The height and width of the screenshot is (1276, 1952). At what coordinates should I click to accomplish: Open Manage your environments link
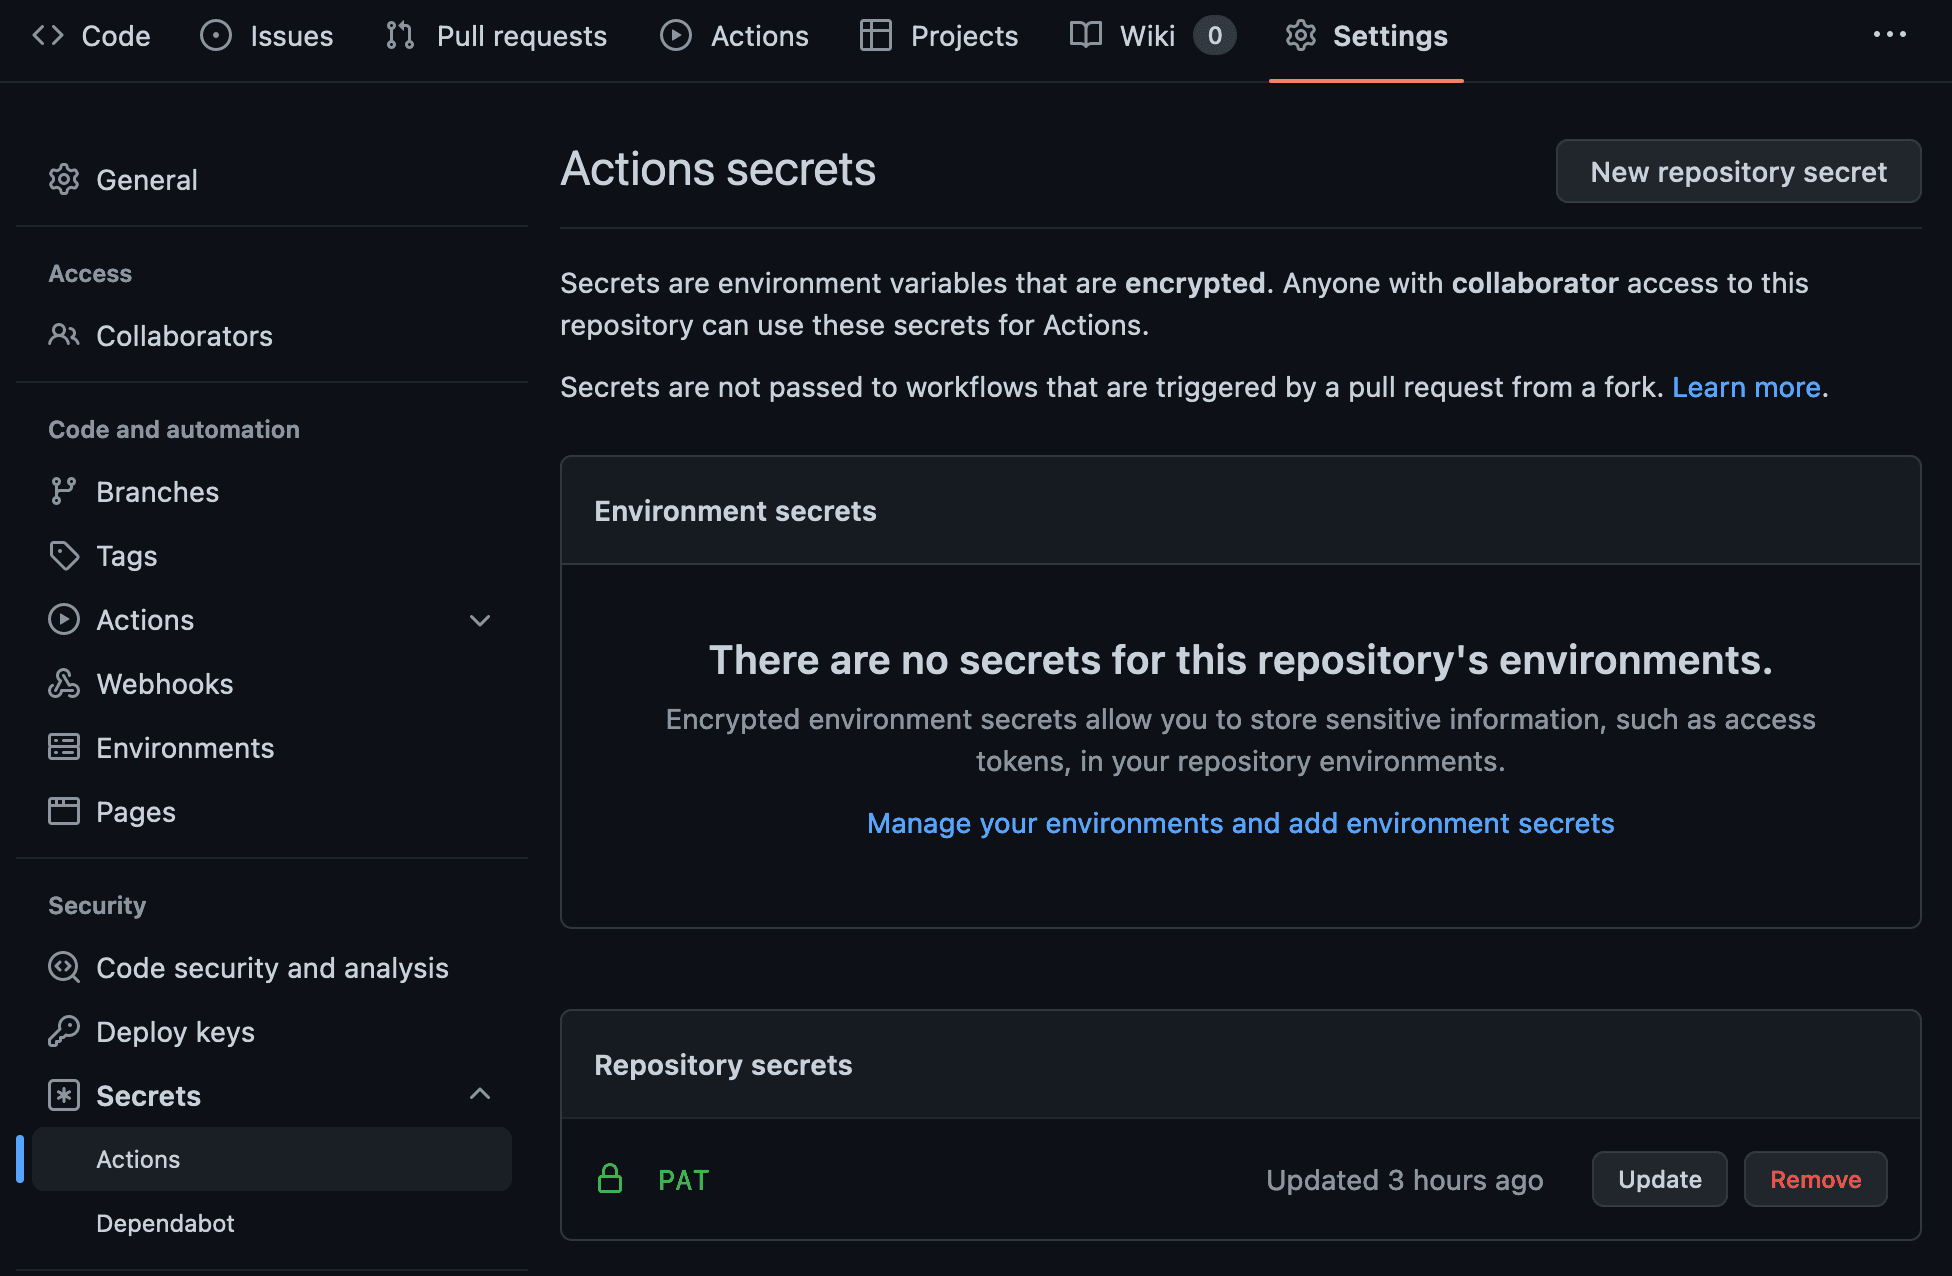(1240, 823)
